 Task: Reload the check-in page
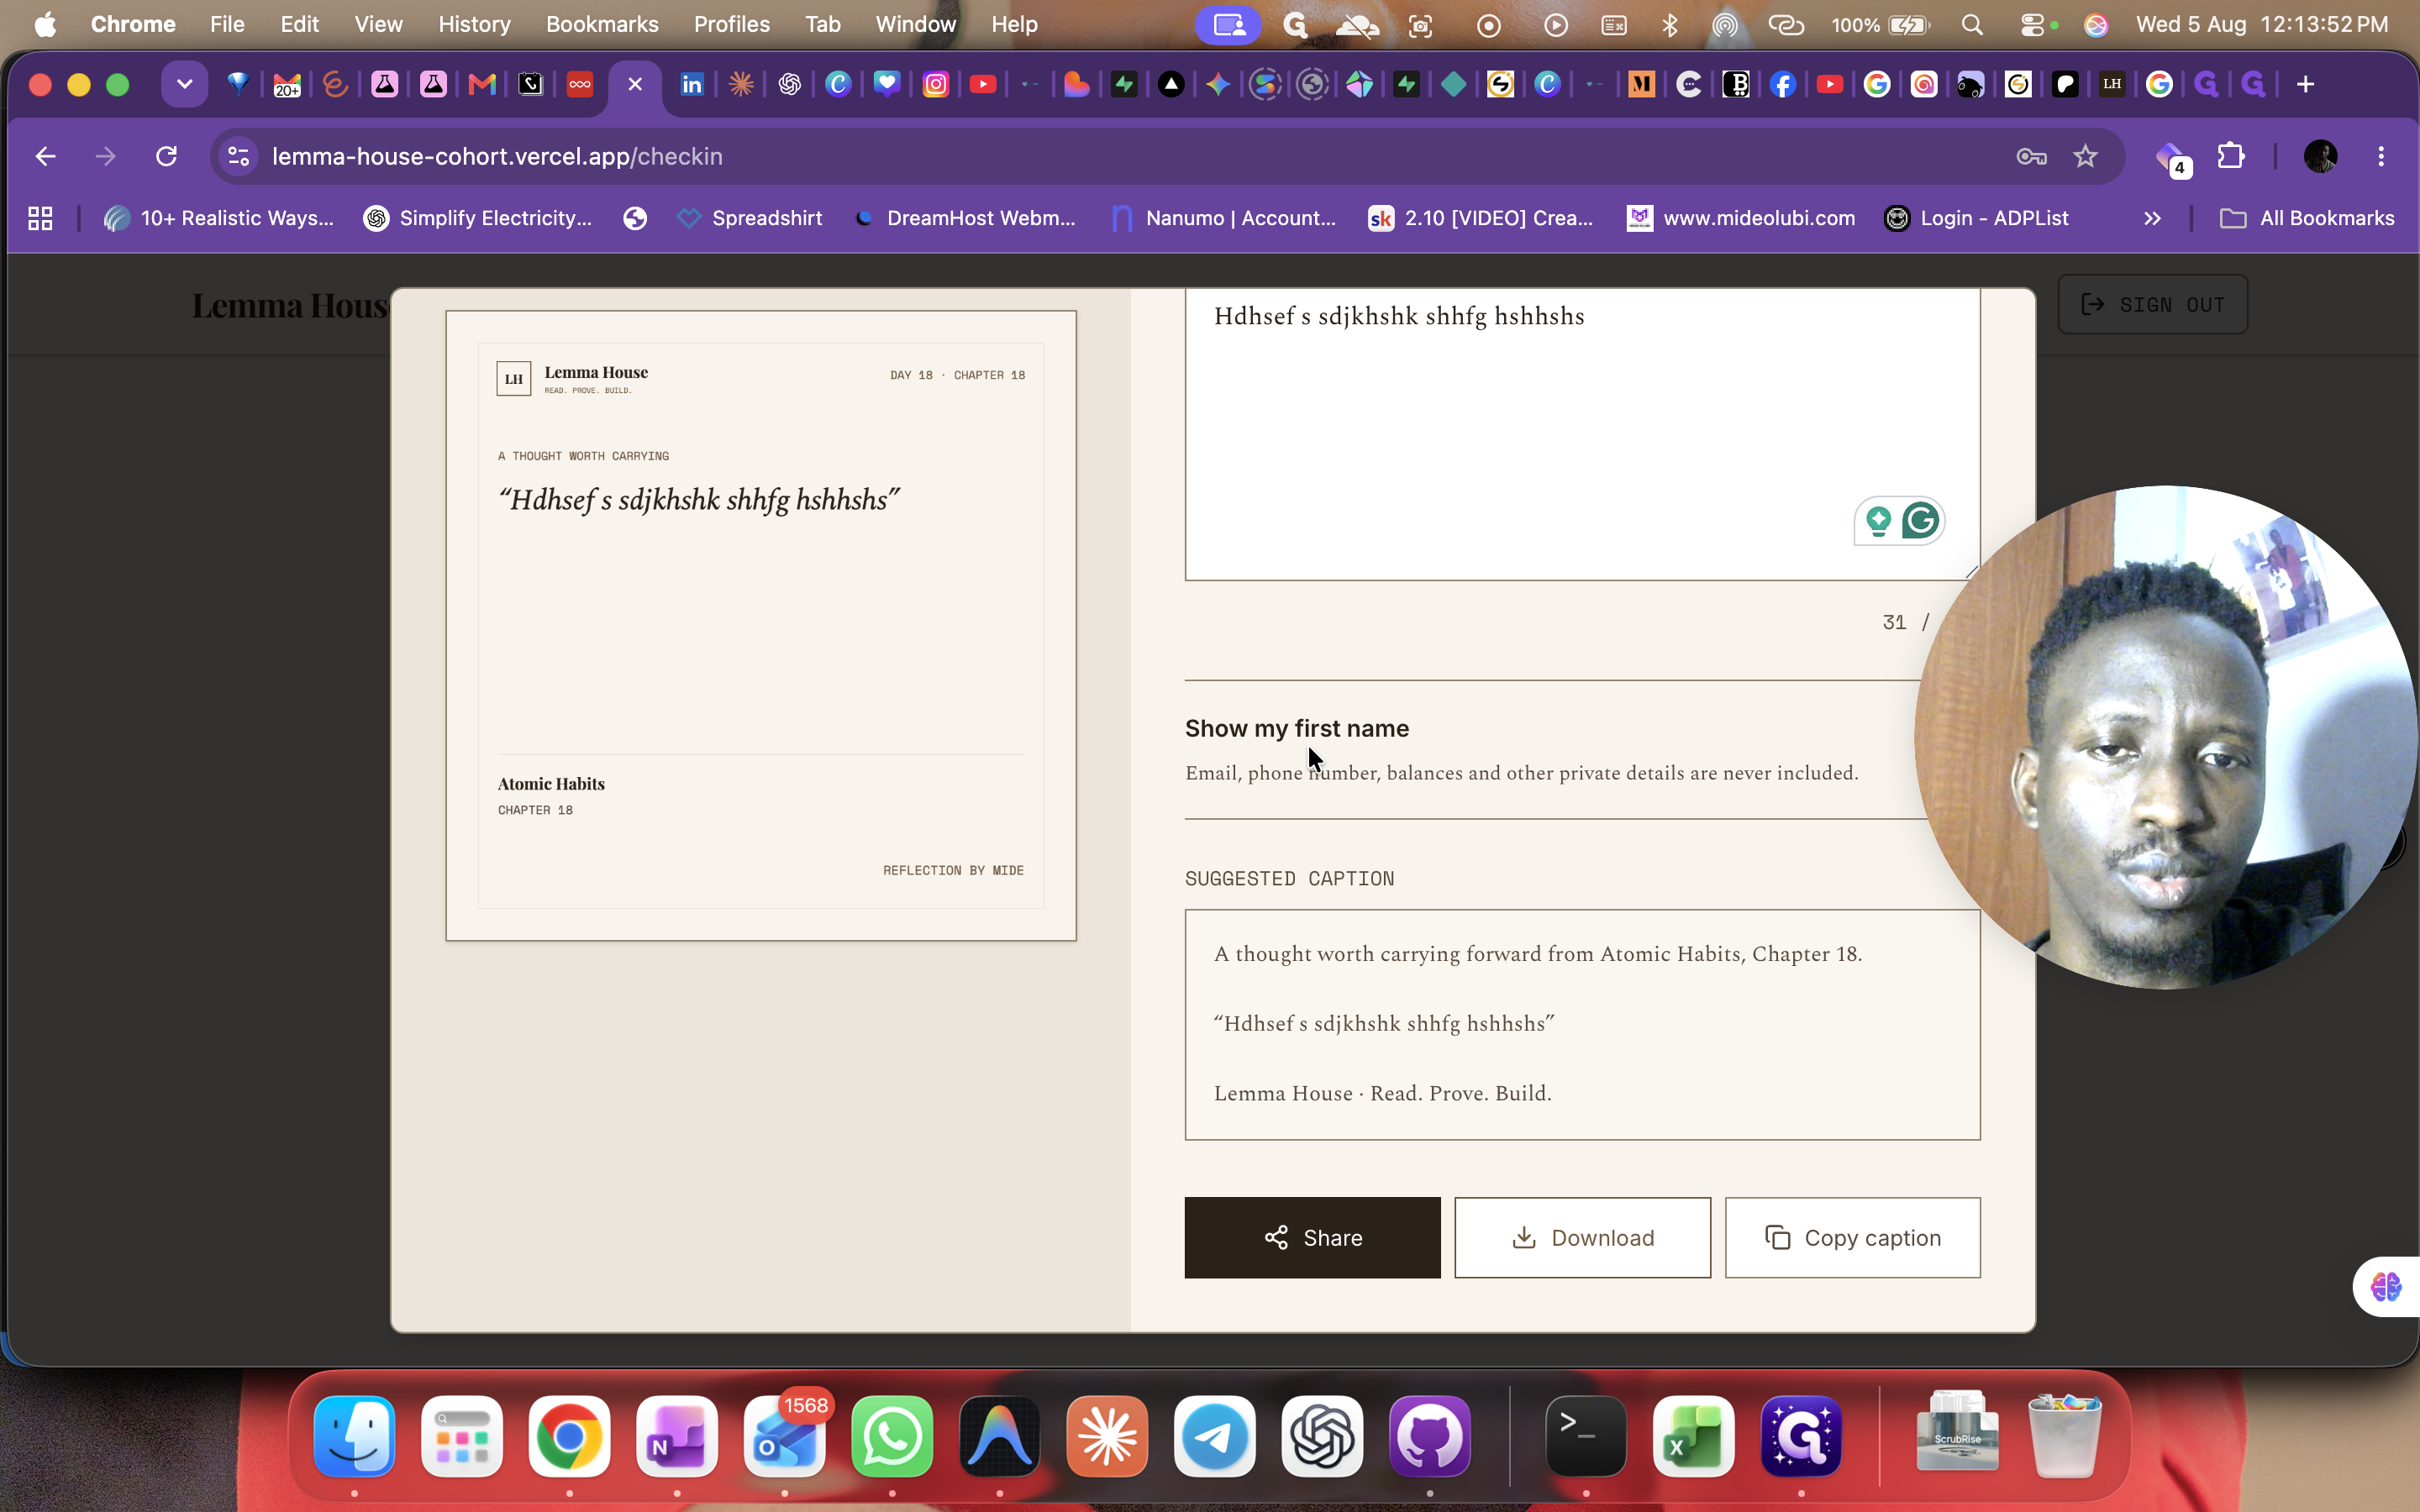(166, 156)
